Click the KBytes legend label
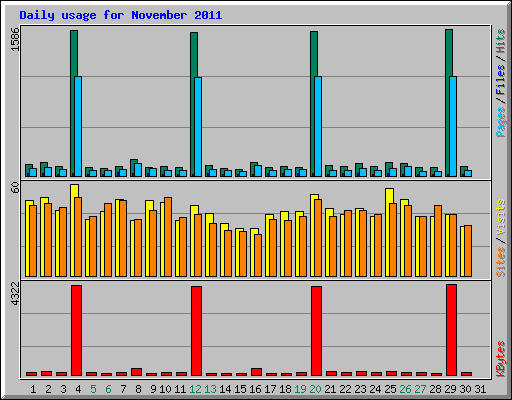512x400 pixels. (x=500, y=359)
